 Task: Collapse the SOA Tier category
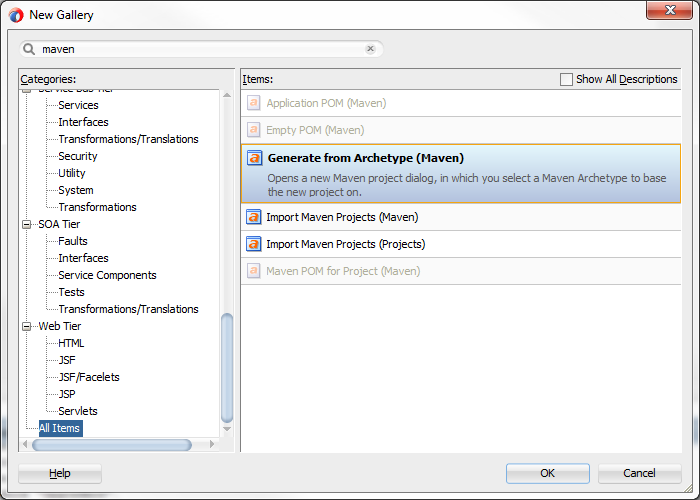click(28, 224)
